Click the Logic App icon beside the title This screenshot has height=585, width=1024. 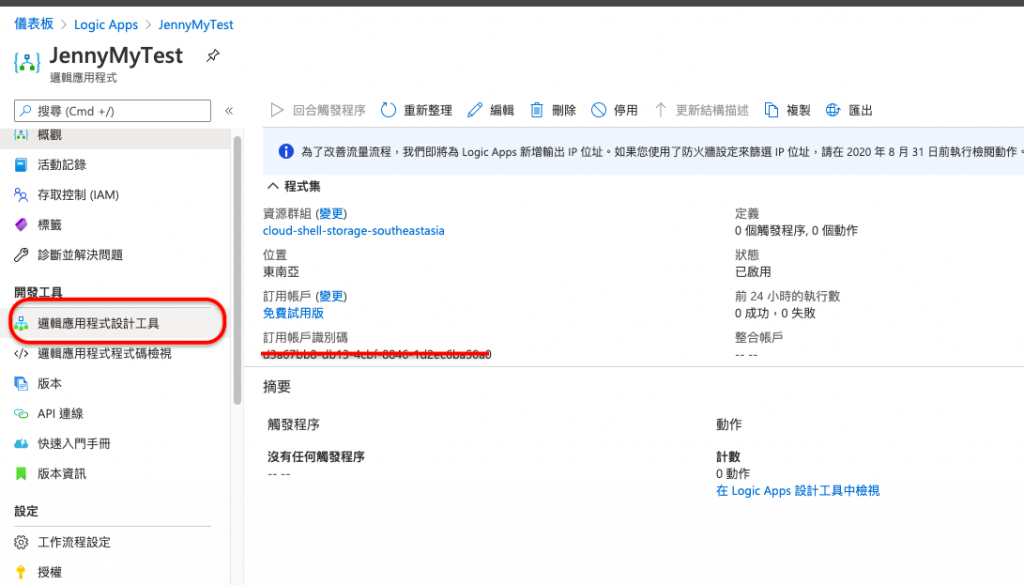(27, 63)
